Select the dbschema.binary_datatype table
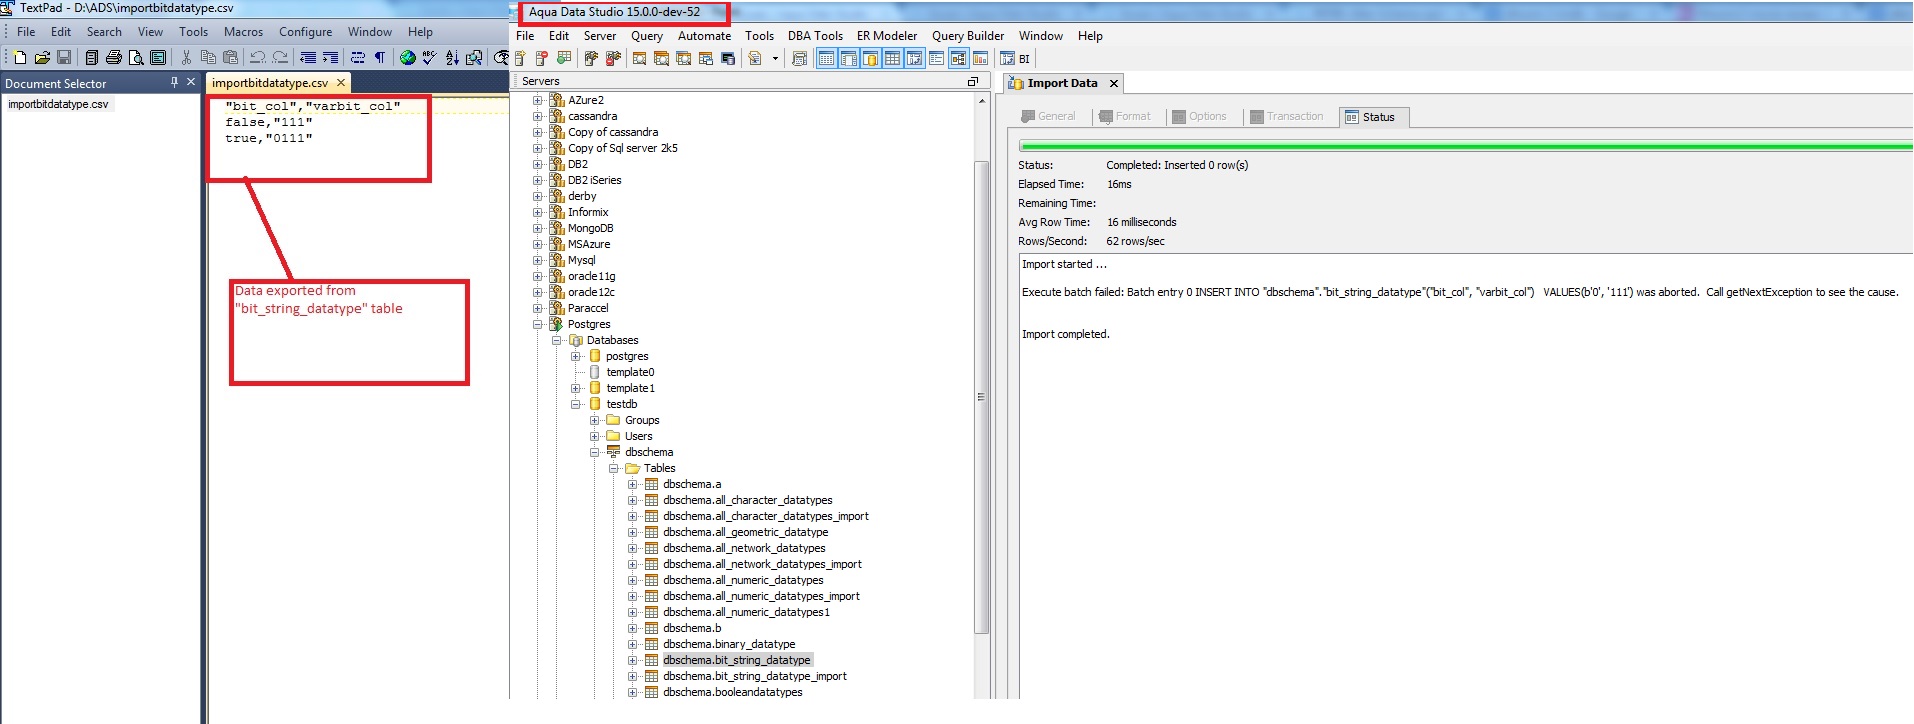Image resolution: width=1914 pixels, height=724 pixels. [728, 644]
